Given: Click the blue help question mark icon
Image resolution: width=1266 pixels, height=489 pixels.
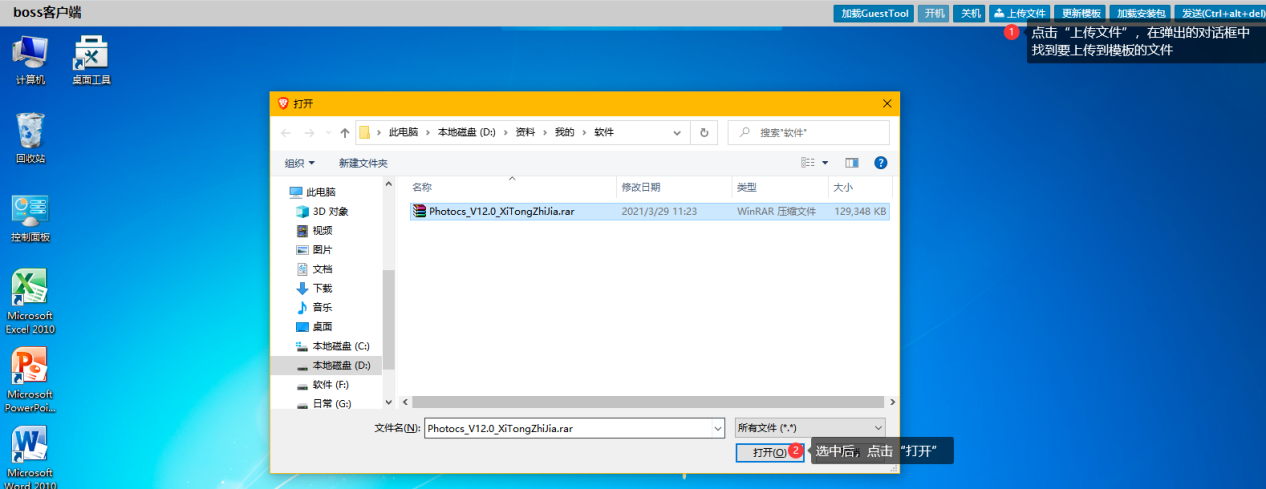Looking at the screenshot, I should (881, 163).
